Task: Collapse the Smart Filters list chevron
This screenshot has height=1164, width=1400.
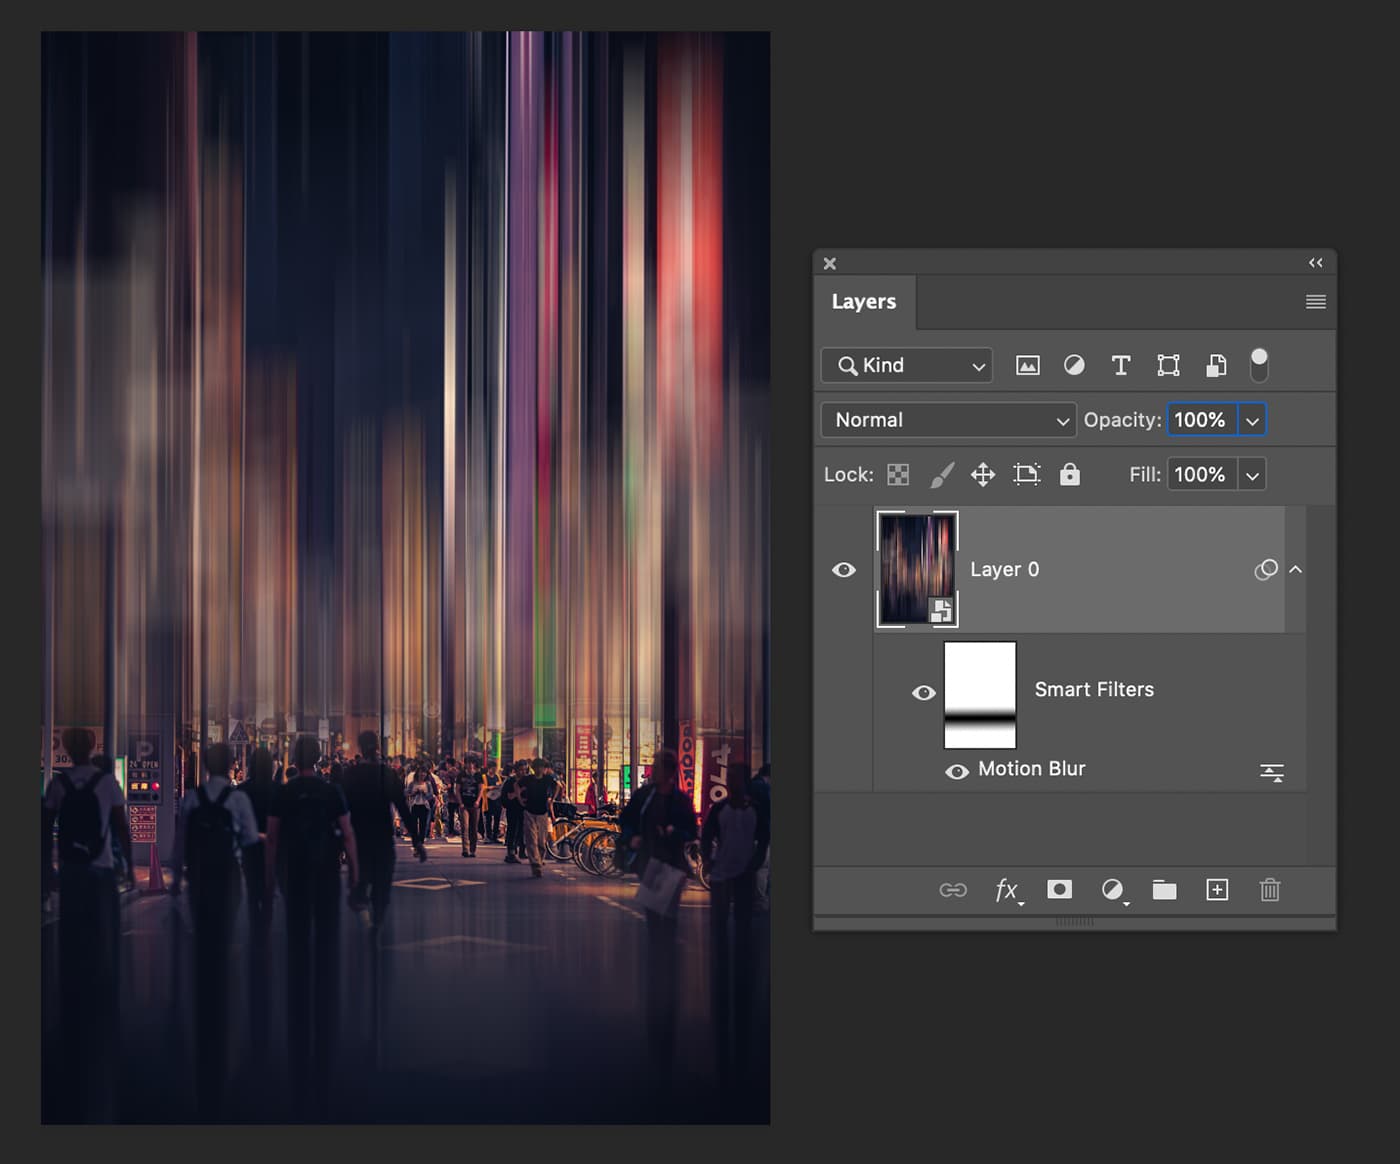Action: [x=1296, y=569]
